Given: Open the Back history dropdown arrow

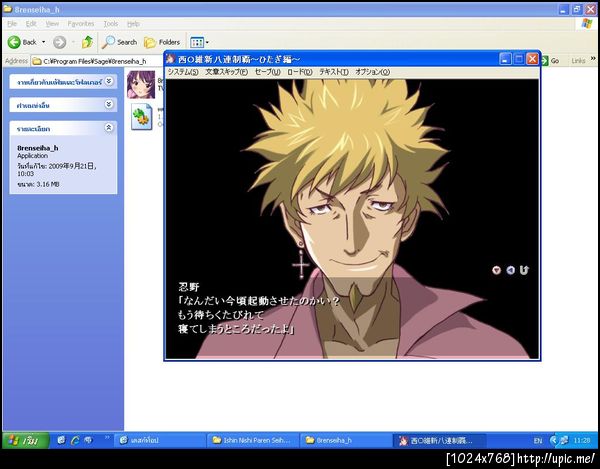Looking at the screenshot, I should (43, 42).
